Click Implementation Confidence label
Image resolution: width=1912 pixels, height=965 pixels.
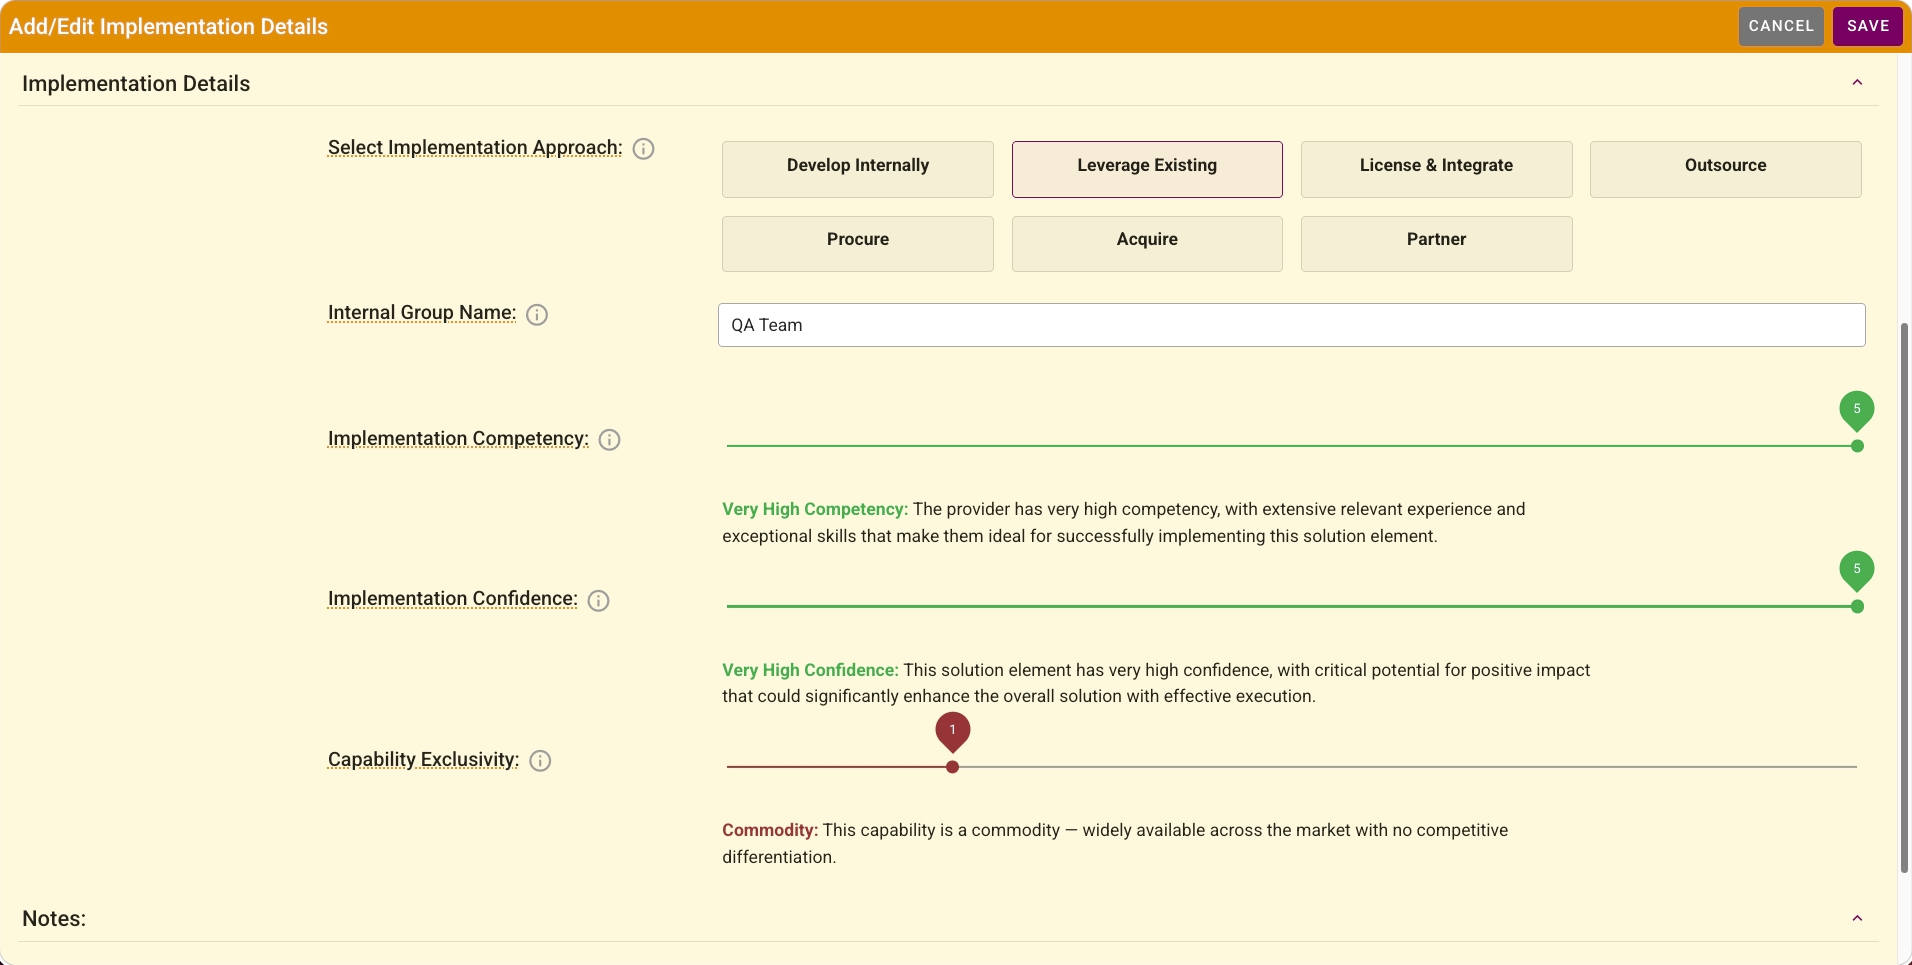452,599
